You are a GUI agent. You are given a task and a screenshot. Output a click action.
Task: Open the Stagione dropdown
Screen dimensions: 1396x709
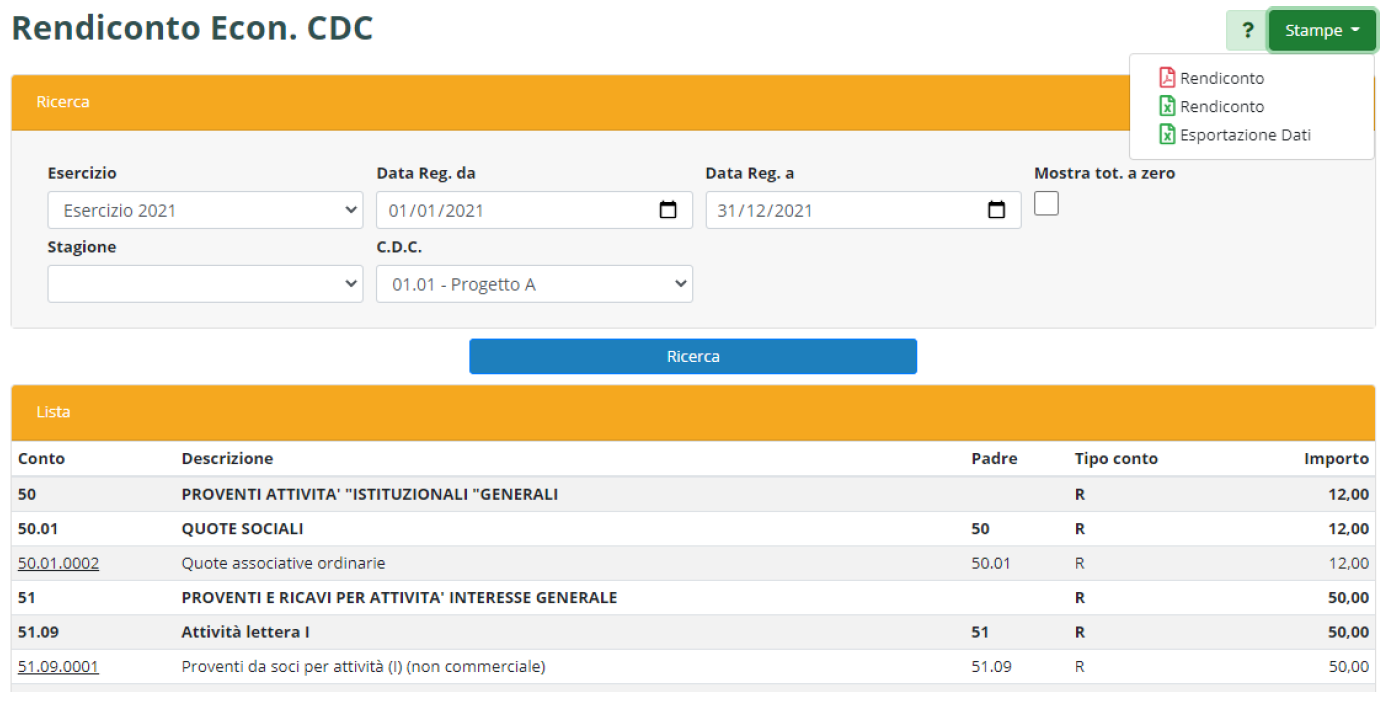click(x=205, y=284)
